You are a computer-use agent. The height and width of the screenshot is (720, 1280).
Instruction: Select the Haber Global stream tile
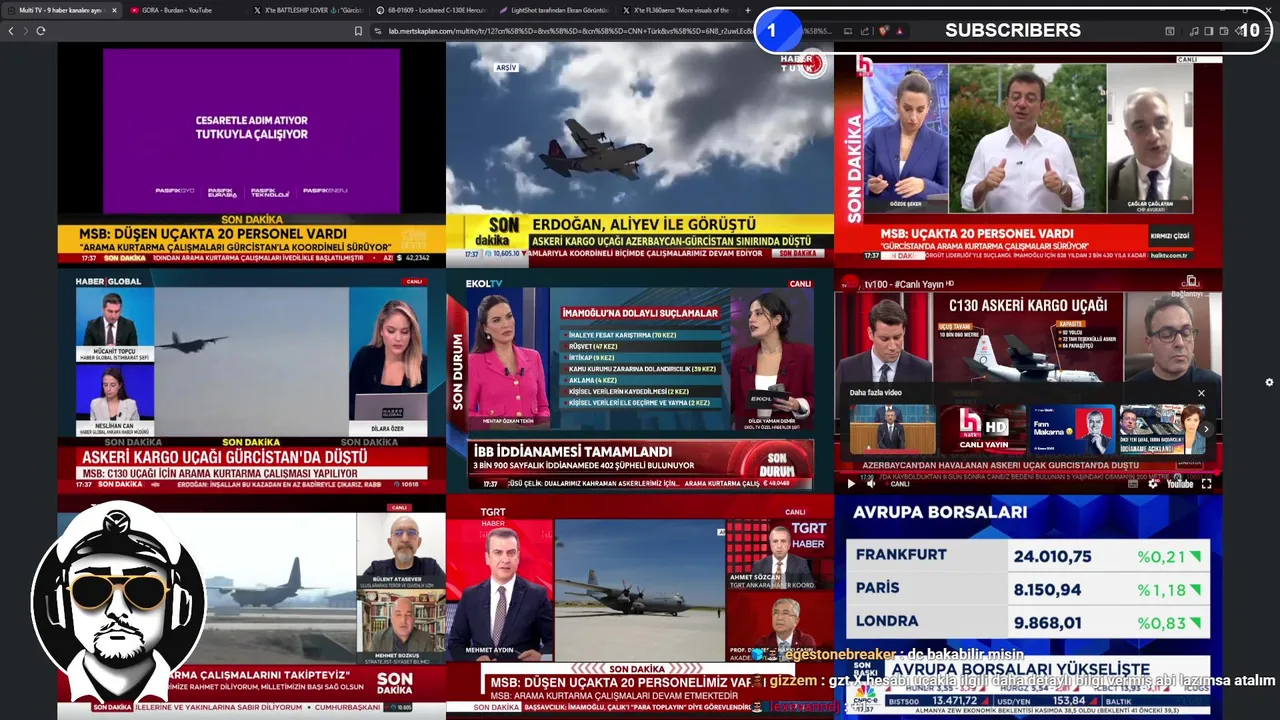pos(251,380)
